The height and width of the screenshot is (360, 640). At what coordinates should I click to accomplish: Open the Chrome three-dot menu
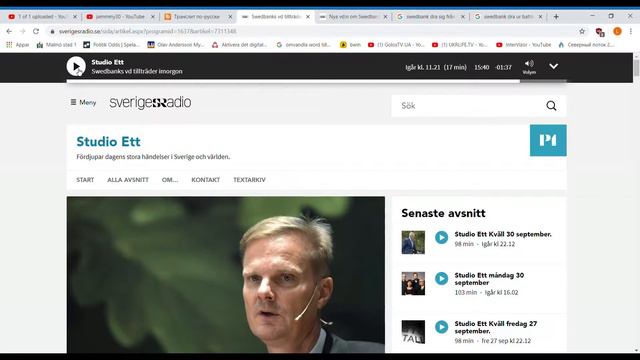tap(631, 31)
